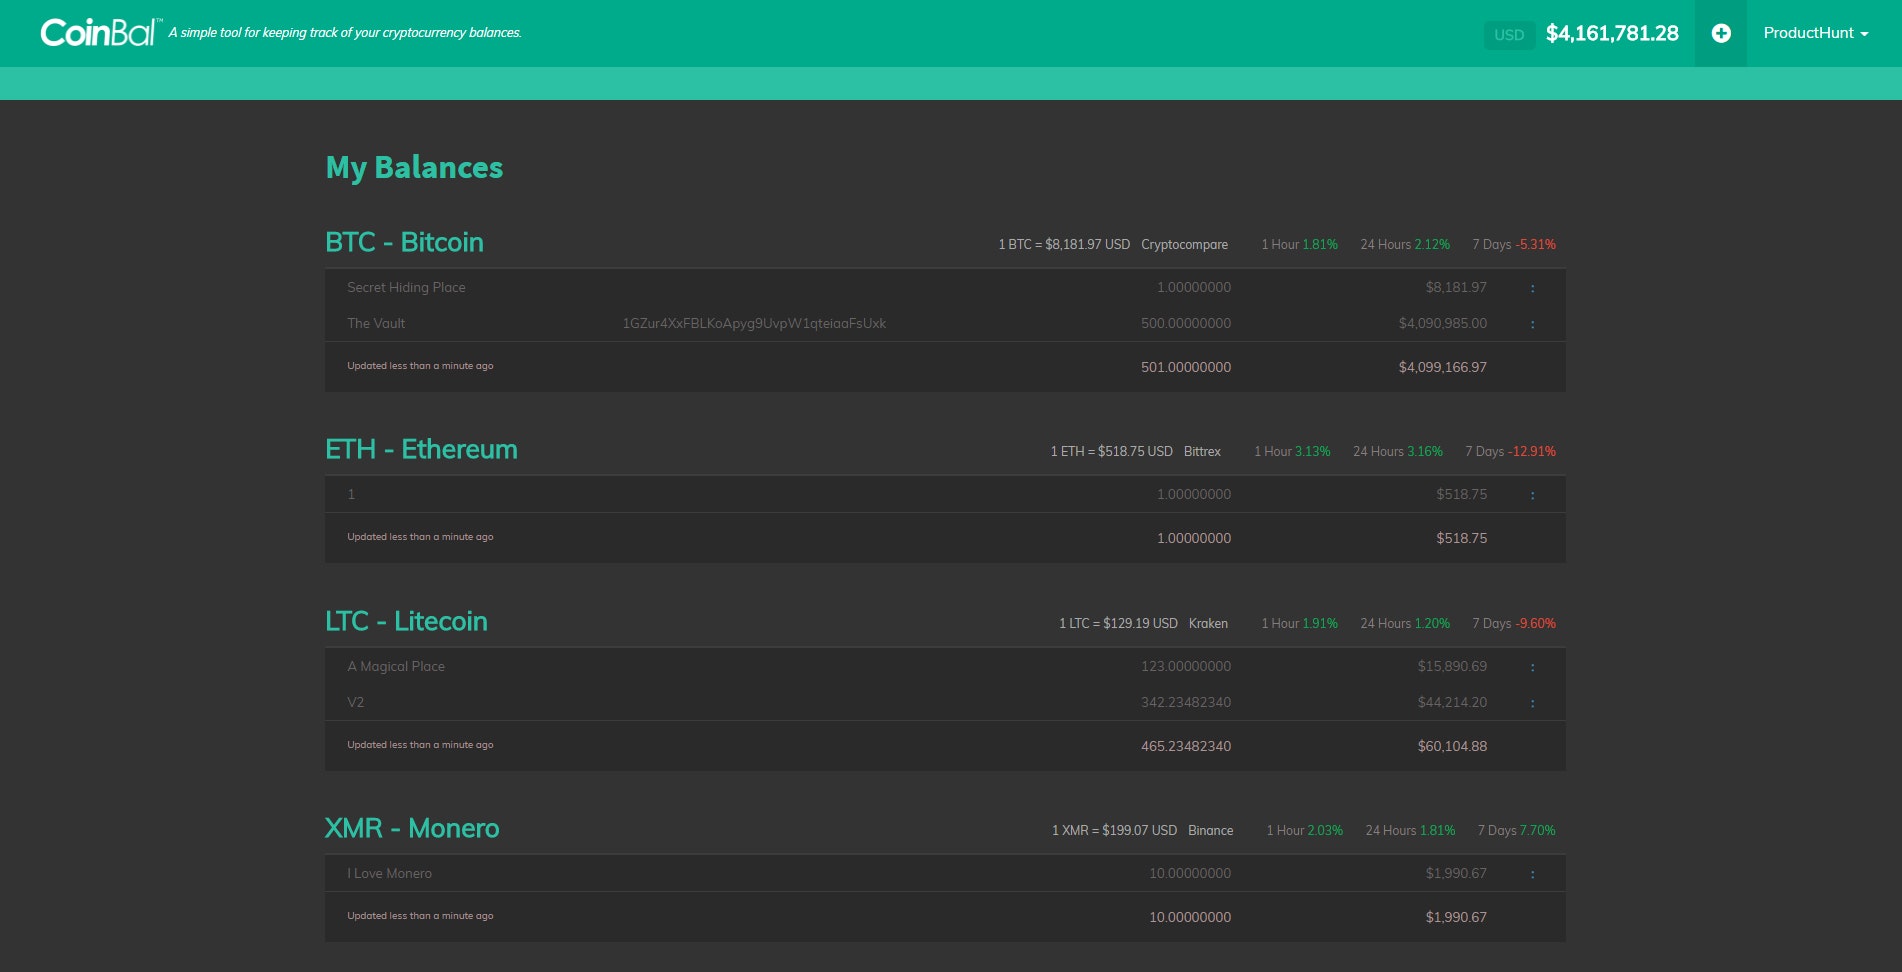
Task: Click the Bittrex price source
Action: tap(1202, 451)
